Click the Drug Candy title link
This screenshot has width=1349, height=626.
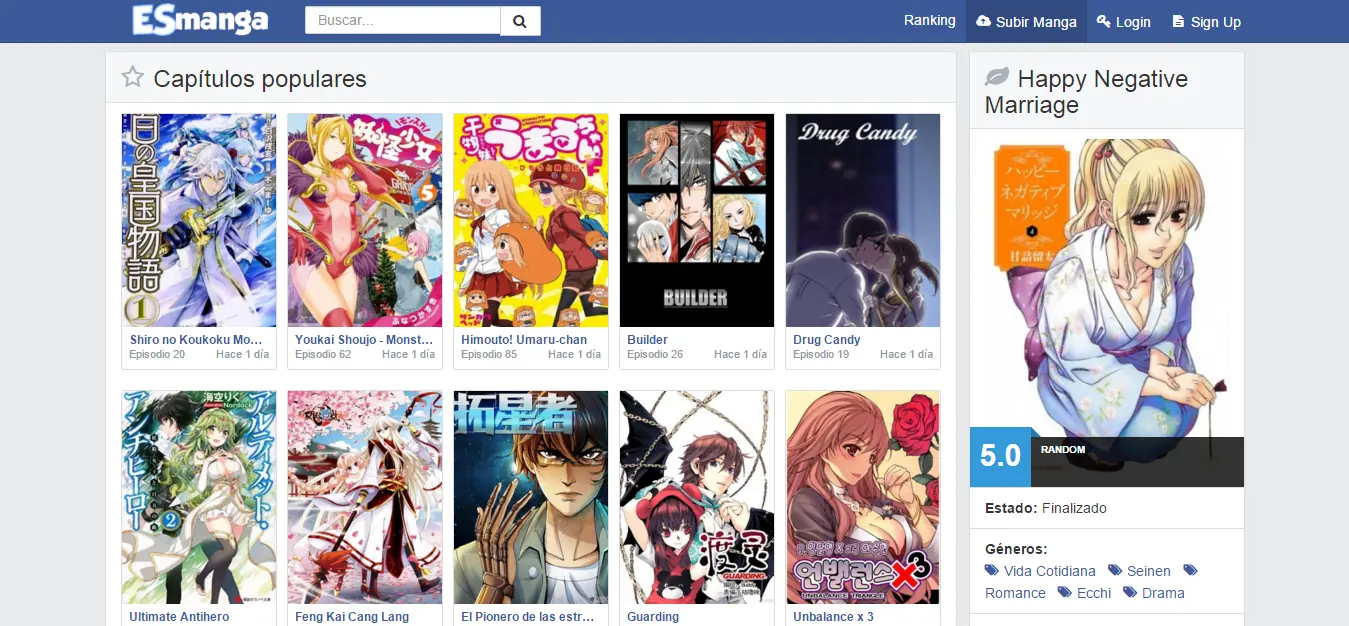(x=827, y=340)
